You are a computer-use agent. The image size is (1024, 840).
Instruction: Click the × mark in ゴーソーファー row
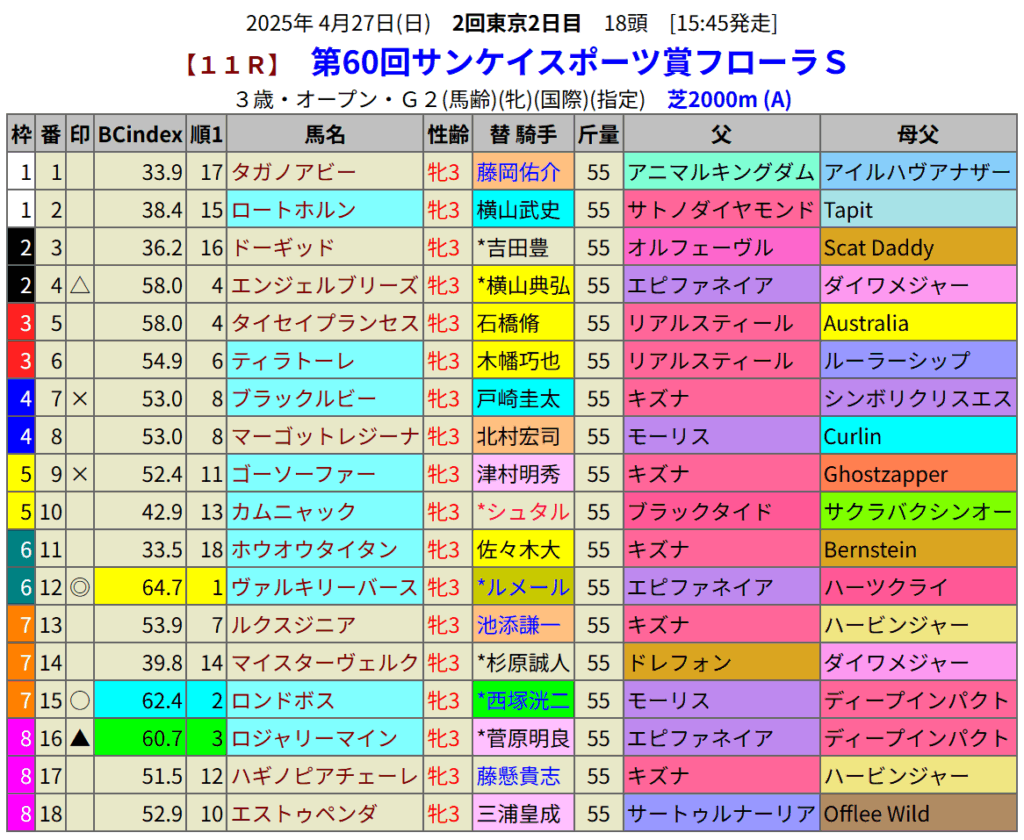pyautogui.click(x=80, y=474)
